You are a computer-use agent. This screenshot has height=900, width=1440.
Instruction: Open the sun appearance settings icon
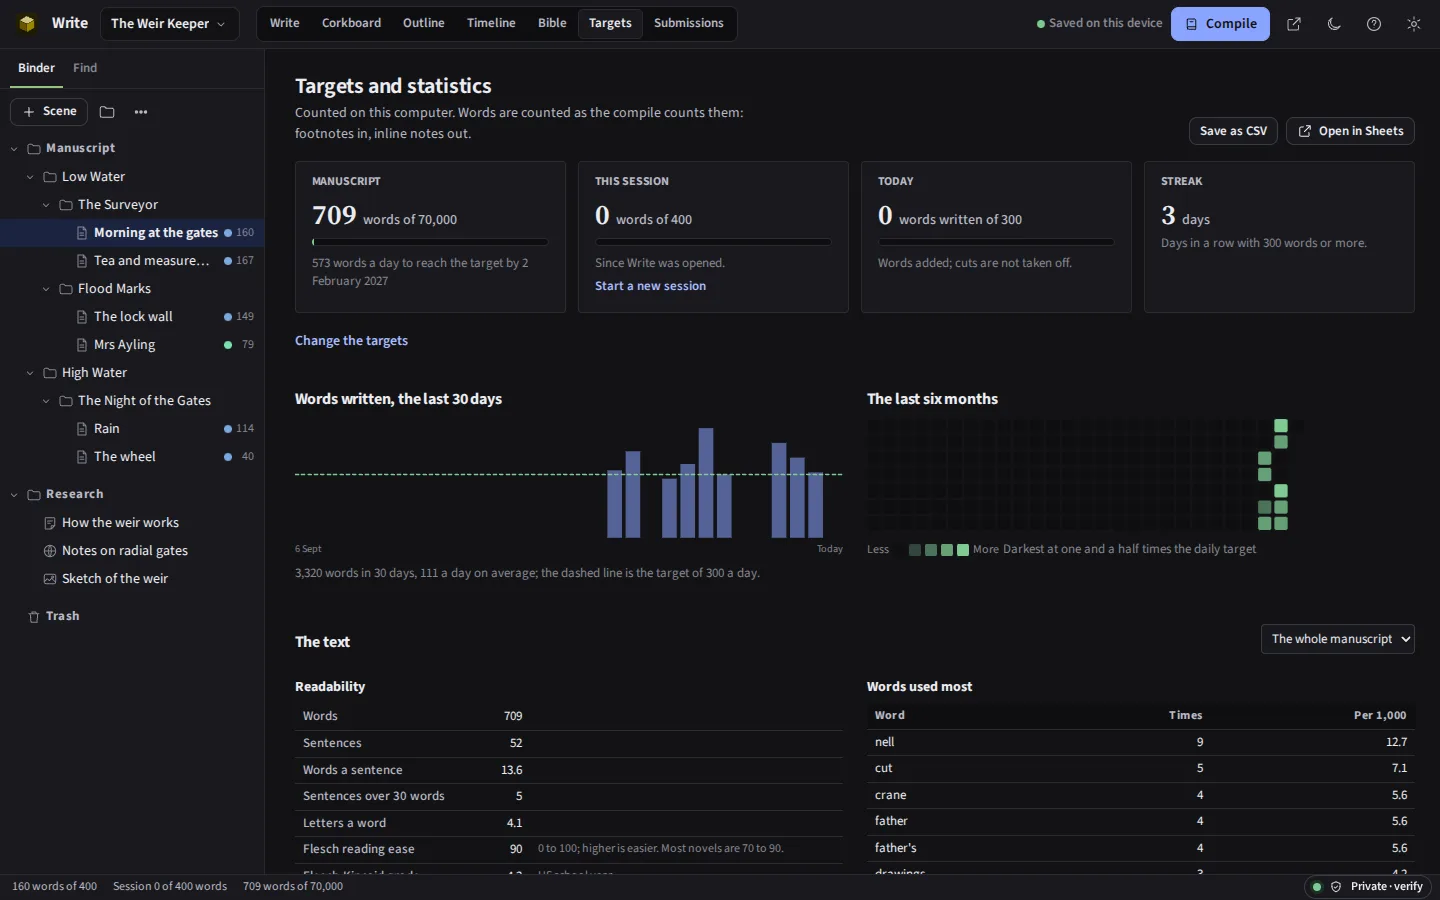pyautogui.click(x=1414, y=24)
